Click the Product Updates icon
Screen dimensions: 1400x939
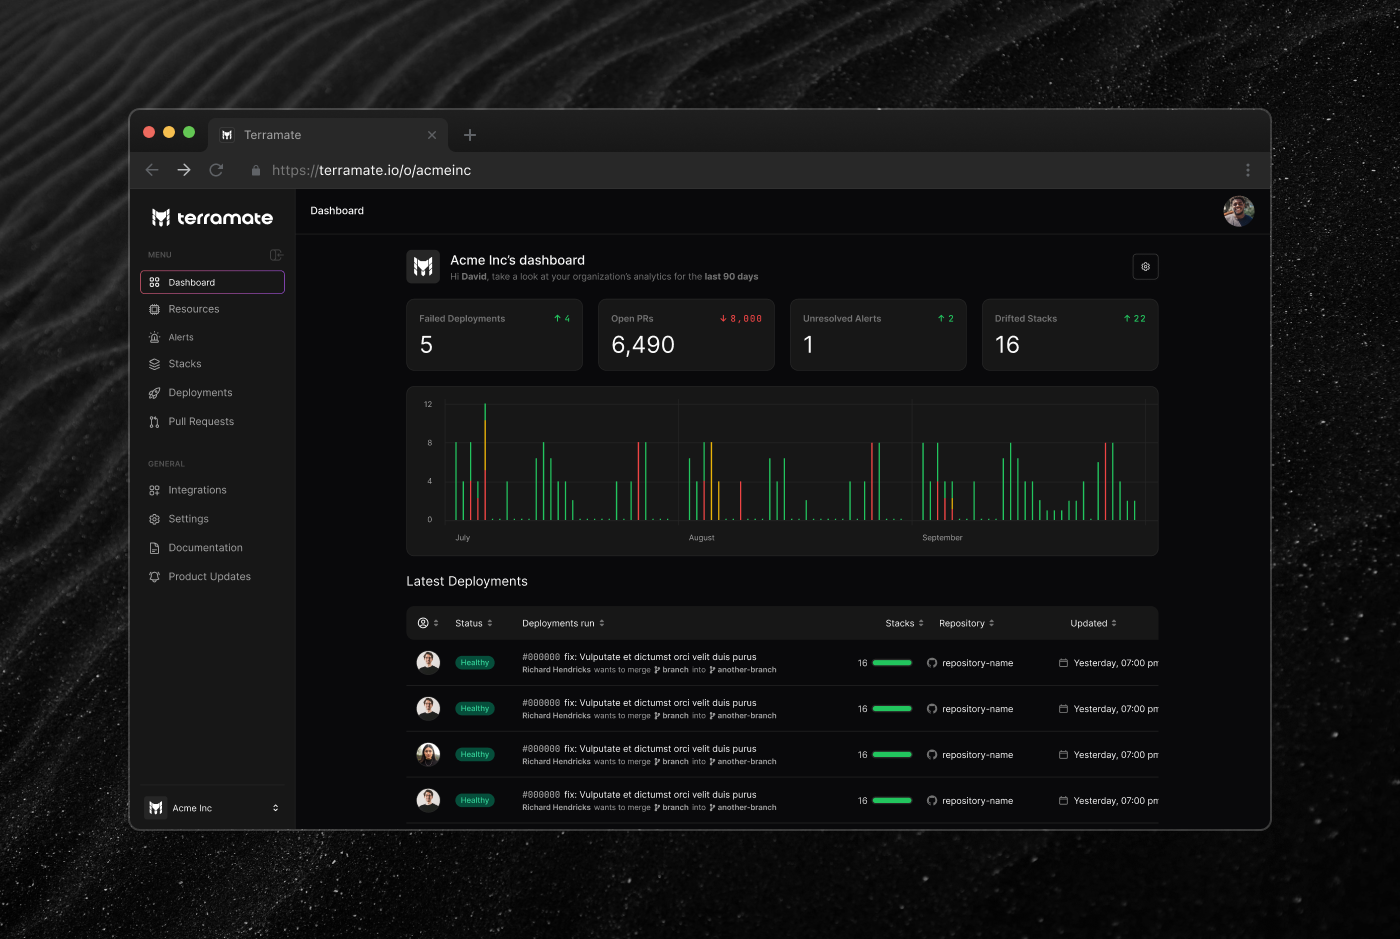(x=154, y=577)
